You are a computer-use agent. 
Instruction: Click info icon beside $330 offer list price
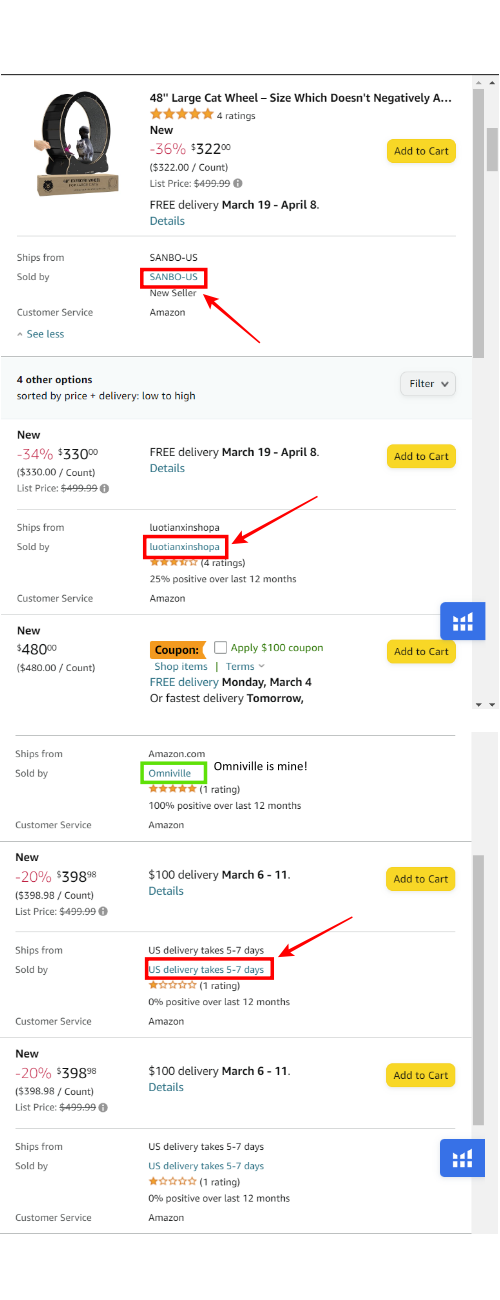coord(105,488)
